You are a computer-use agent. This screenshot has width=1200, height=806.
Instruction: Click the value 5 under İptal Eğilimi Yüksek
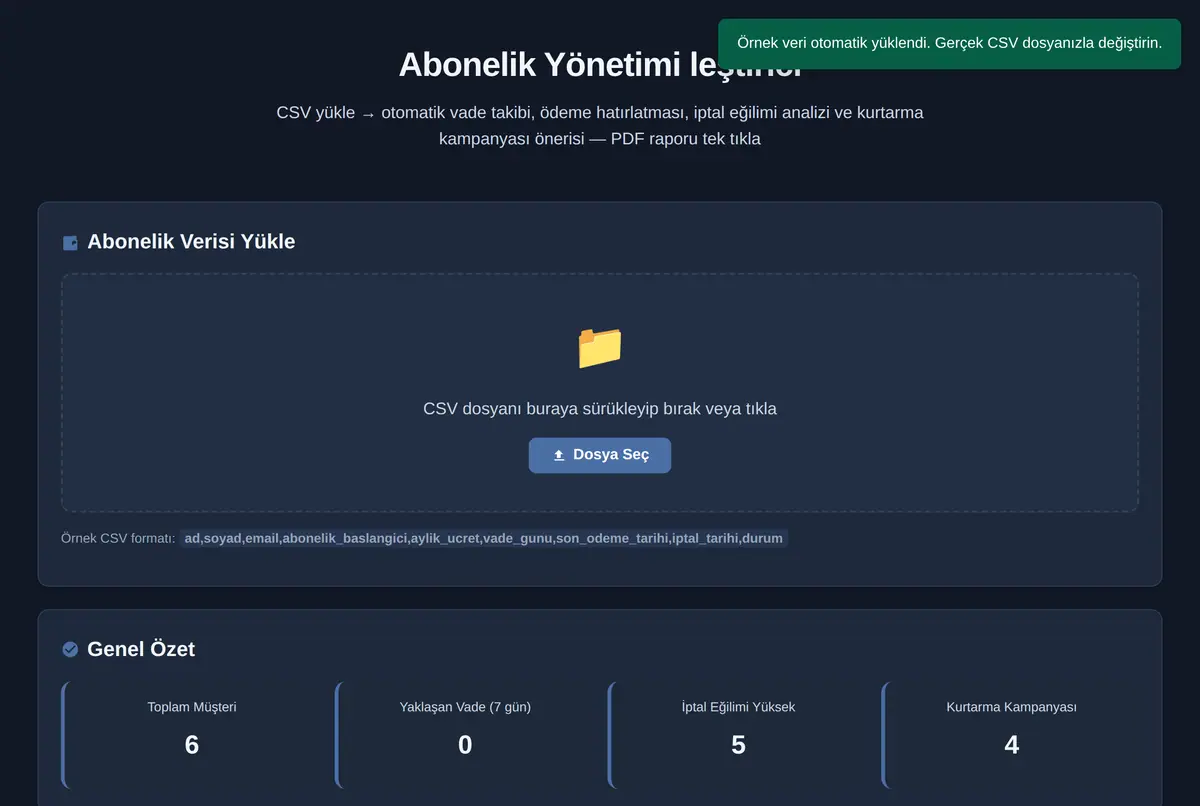click(x=738, y=745)
